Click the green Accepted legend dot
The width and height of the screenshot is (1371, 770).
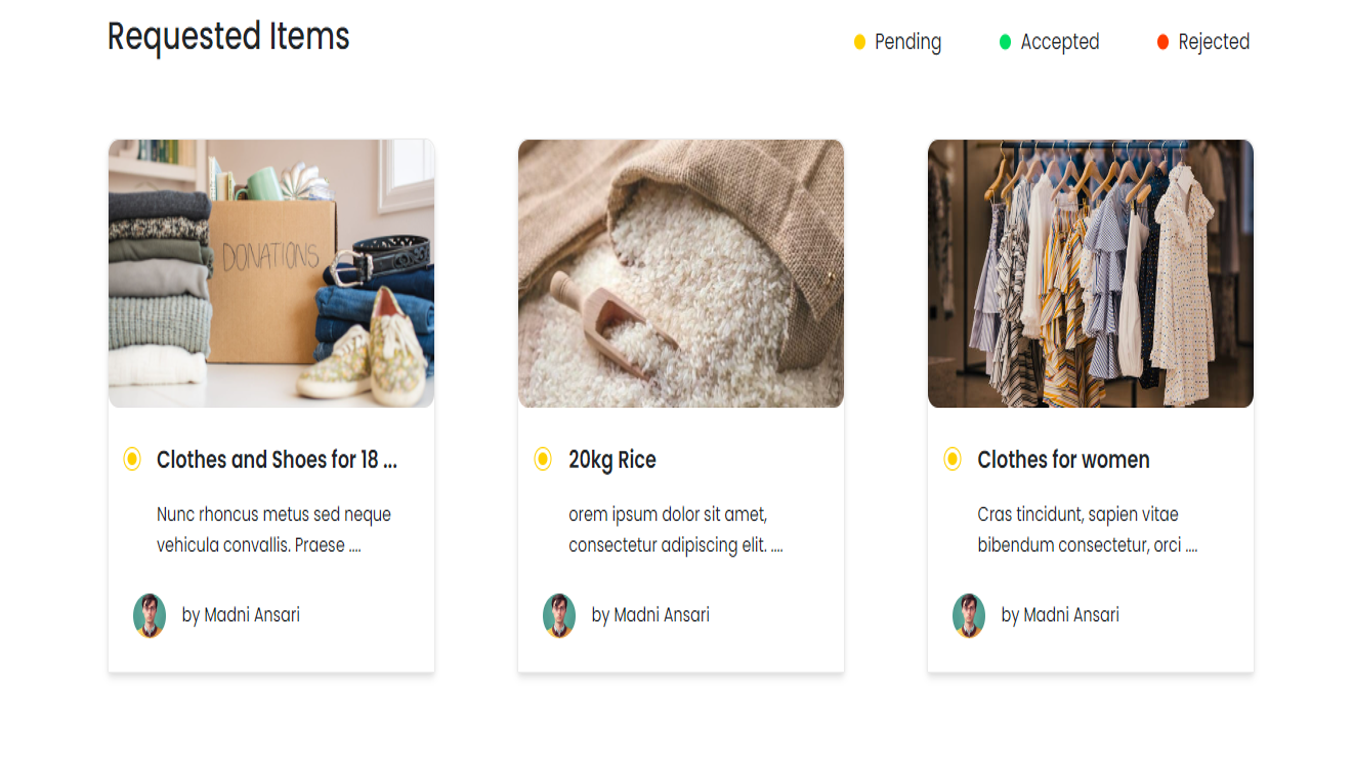pyautogui.click(x=1005, y=42)
